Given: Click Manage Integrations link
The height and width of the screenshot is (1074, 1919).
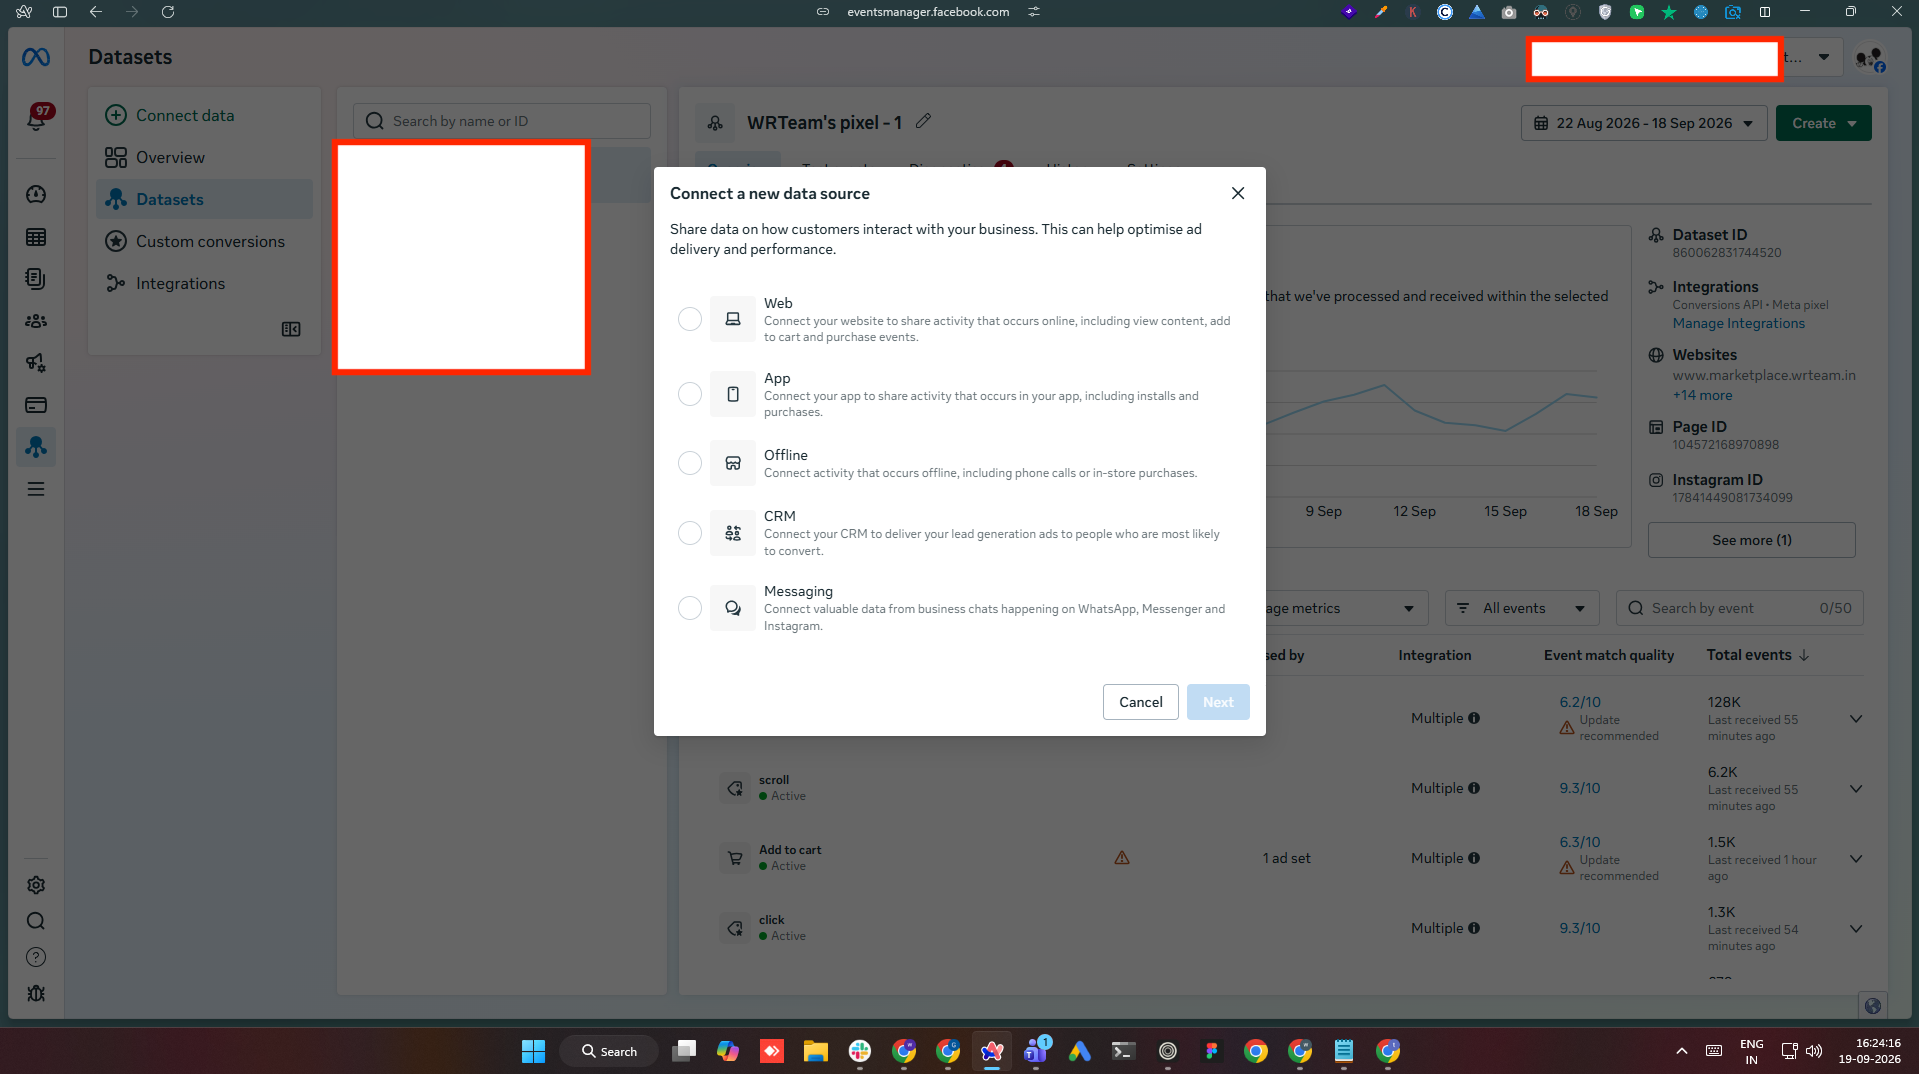Looking at the screenshot, I should point(1738,324).
